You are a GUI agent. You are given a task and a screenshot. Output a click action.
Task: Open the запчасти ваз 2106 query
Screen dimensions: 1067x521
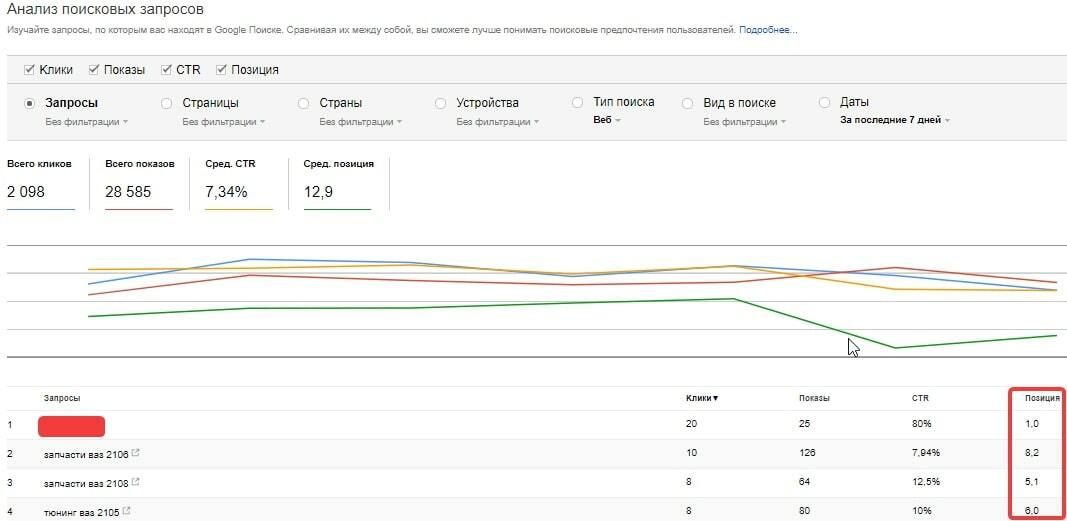coord(85,453)
